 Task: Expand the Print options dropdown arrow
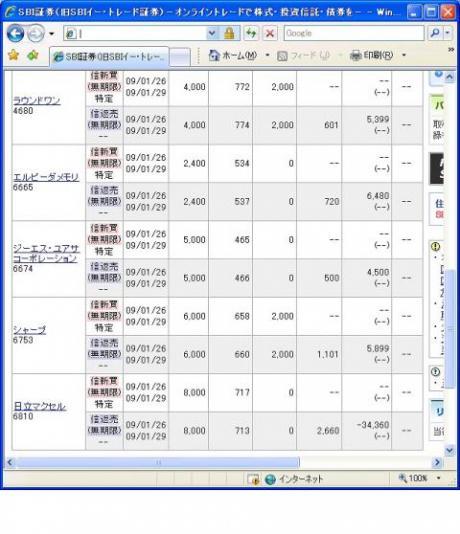click(404, 55)
